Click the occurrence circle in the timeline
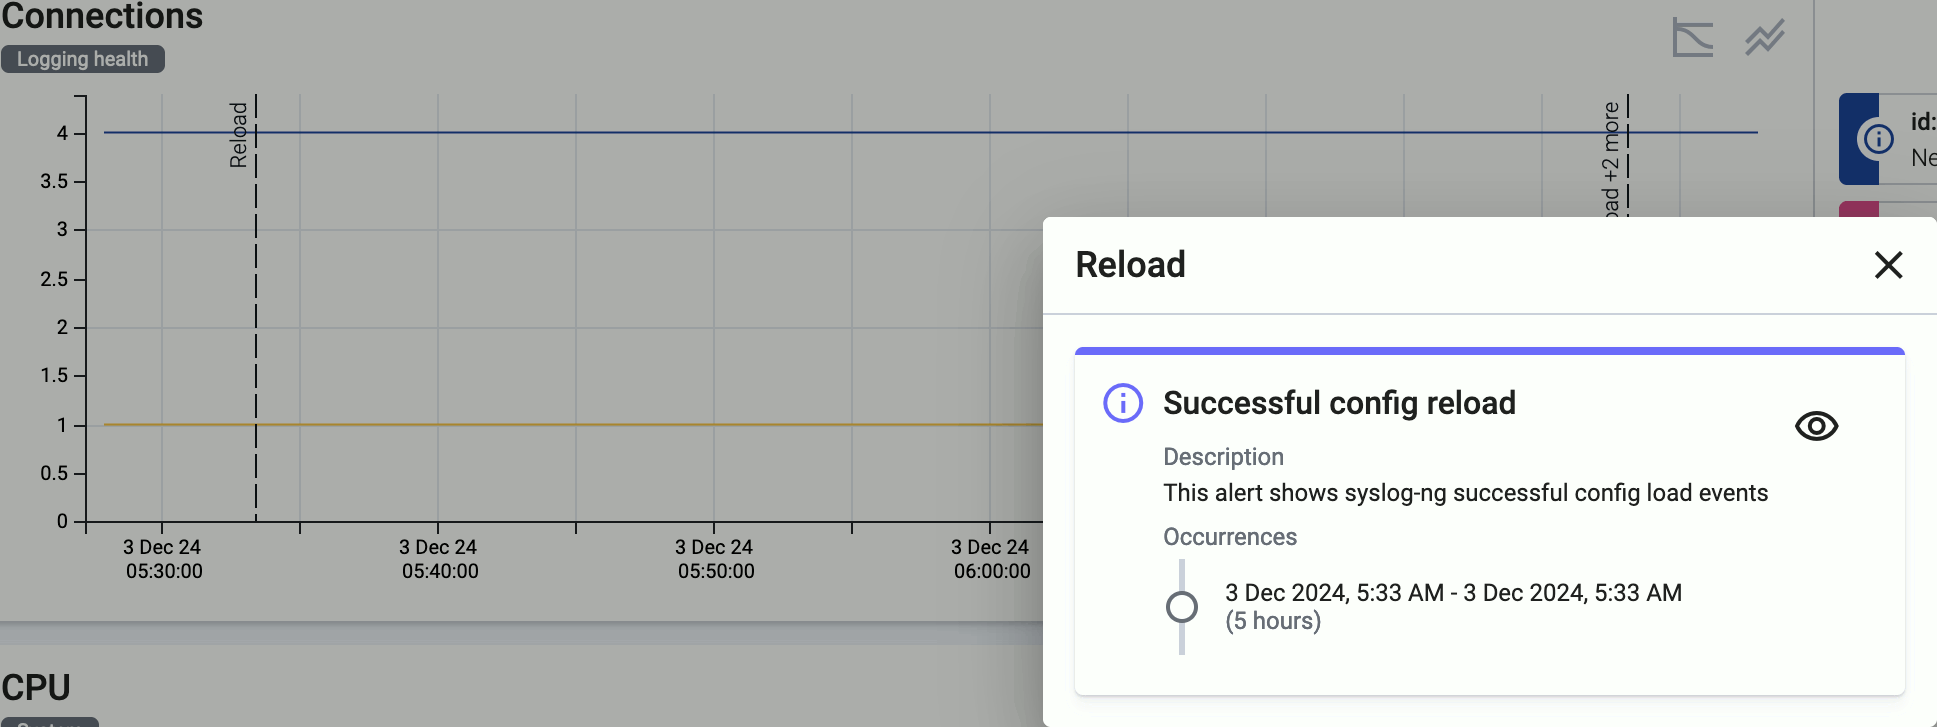1937x727 pixels. [x=1182, y=607]
